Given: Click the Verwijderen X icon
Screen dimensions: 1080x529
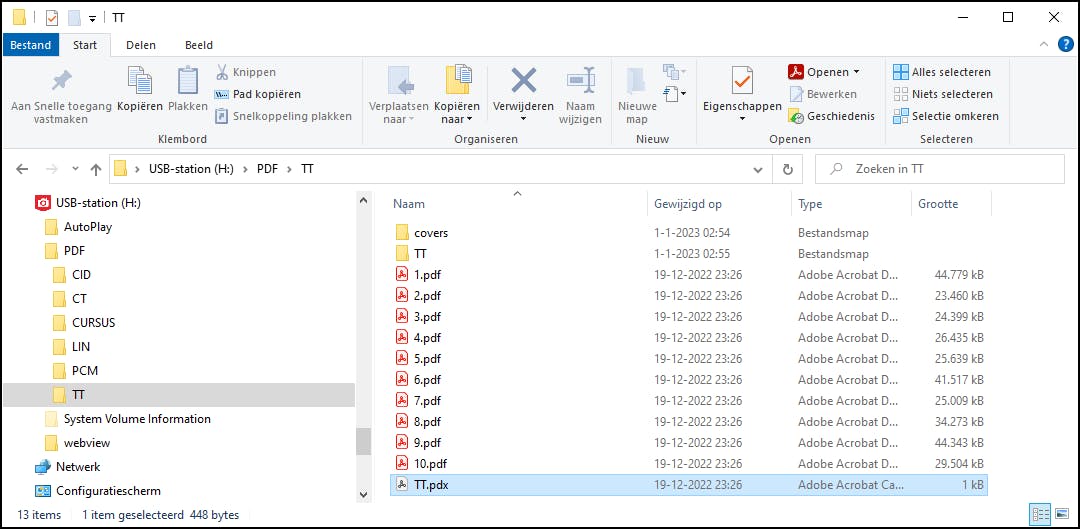Looking at the screenshot, I should (523, 81).
